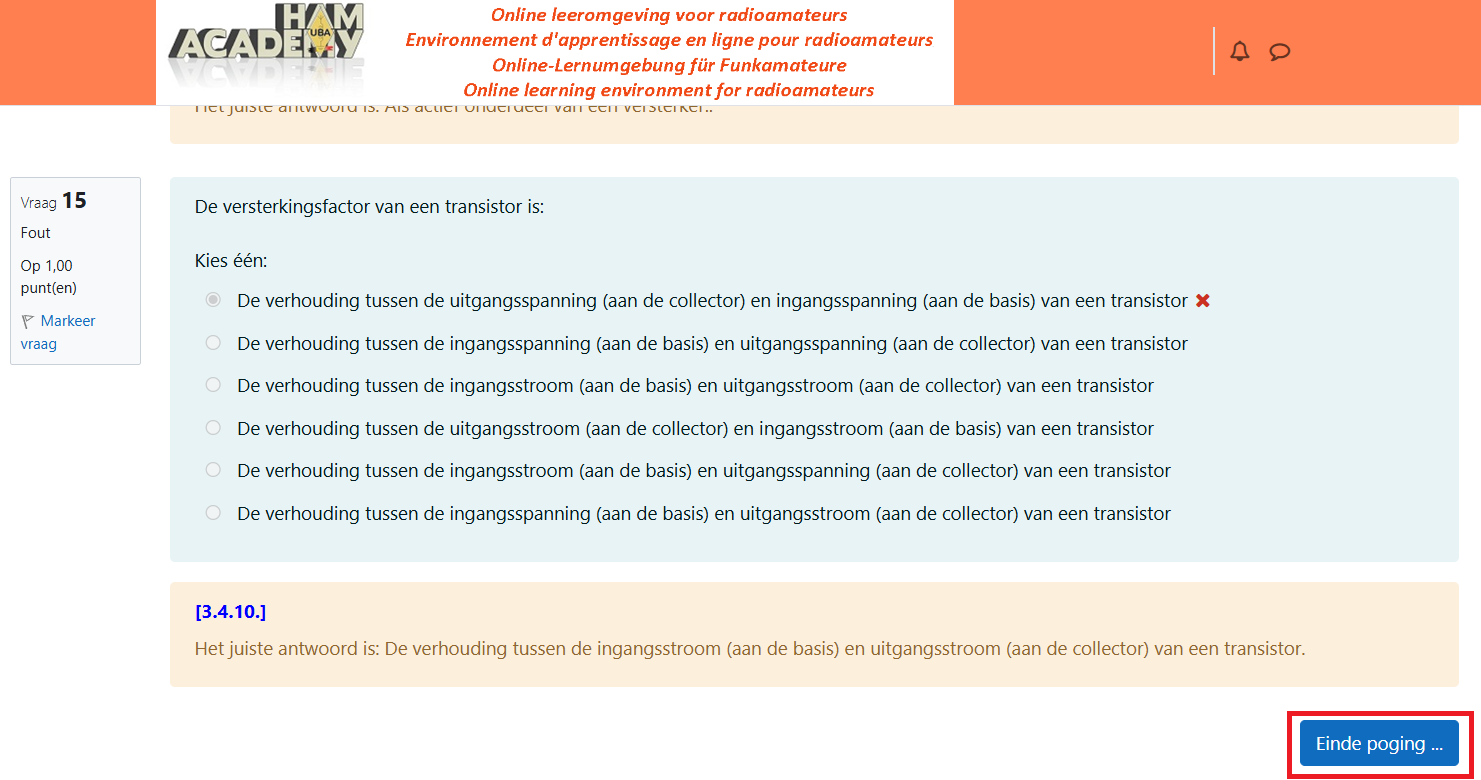The image size is (1481, 780).
Task: Click the red cross incorrect-answer mark
Action: click(1203, 300)
